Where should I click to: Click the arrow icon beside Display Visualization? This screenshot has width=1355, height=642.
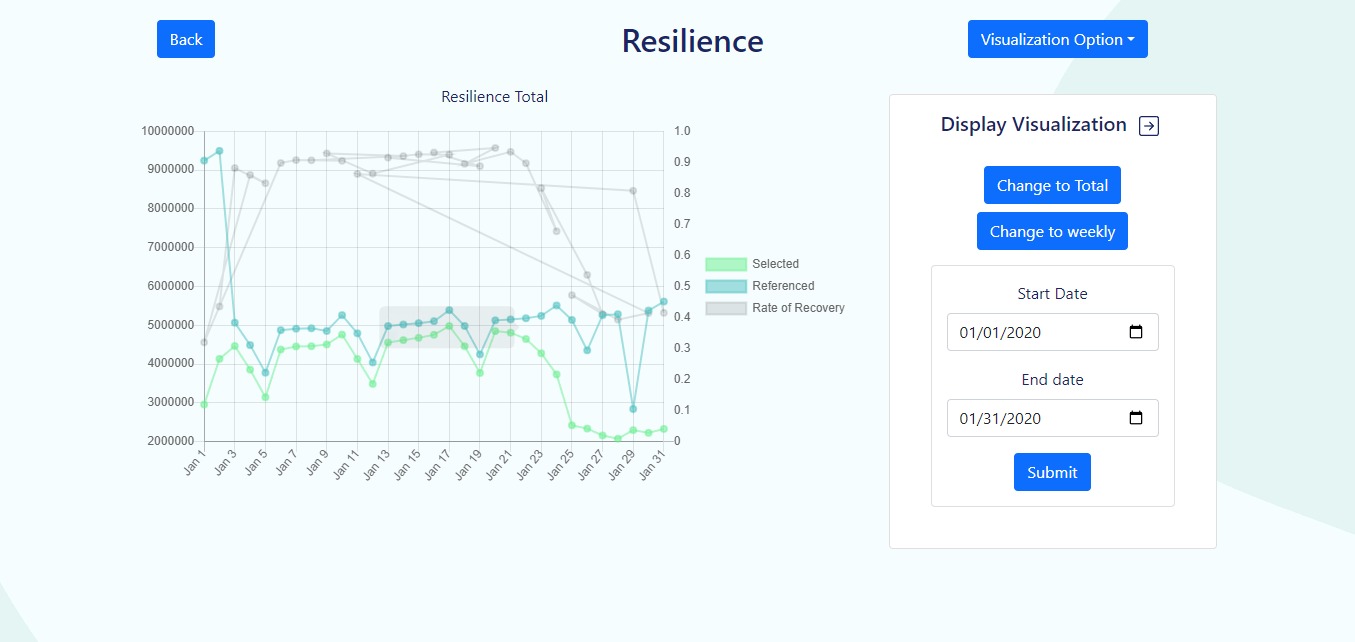point(1148,125)
